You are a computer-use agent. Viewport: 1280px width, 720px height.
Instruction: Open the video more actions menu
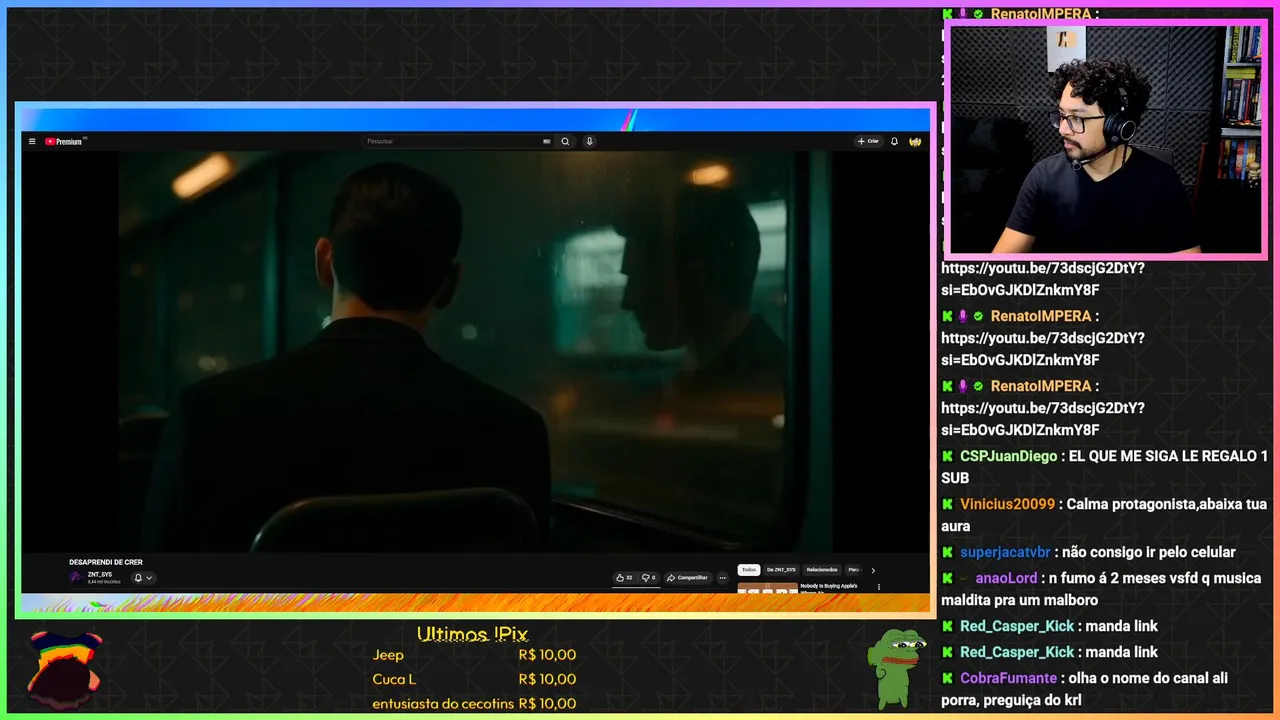[722, 578]
